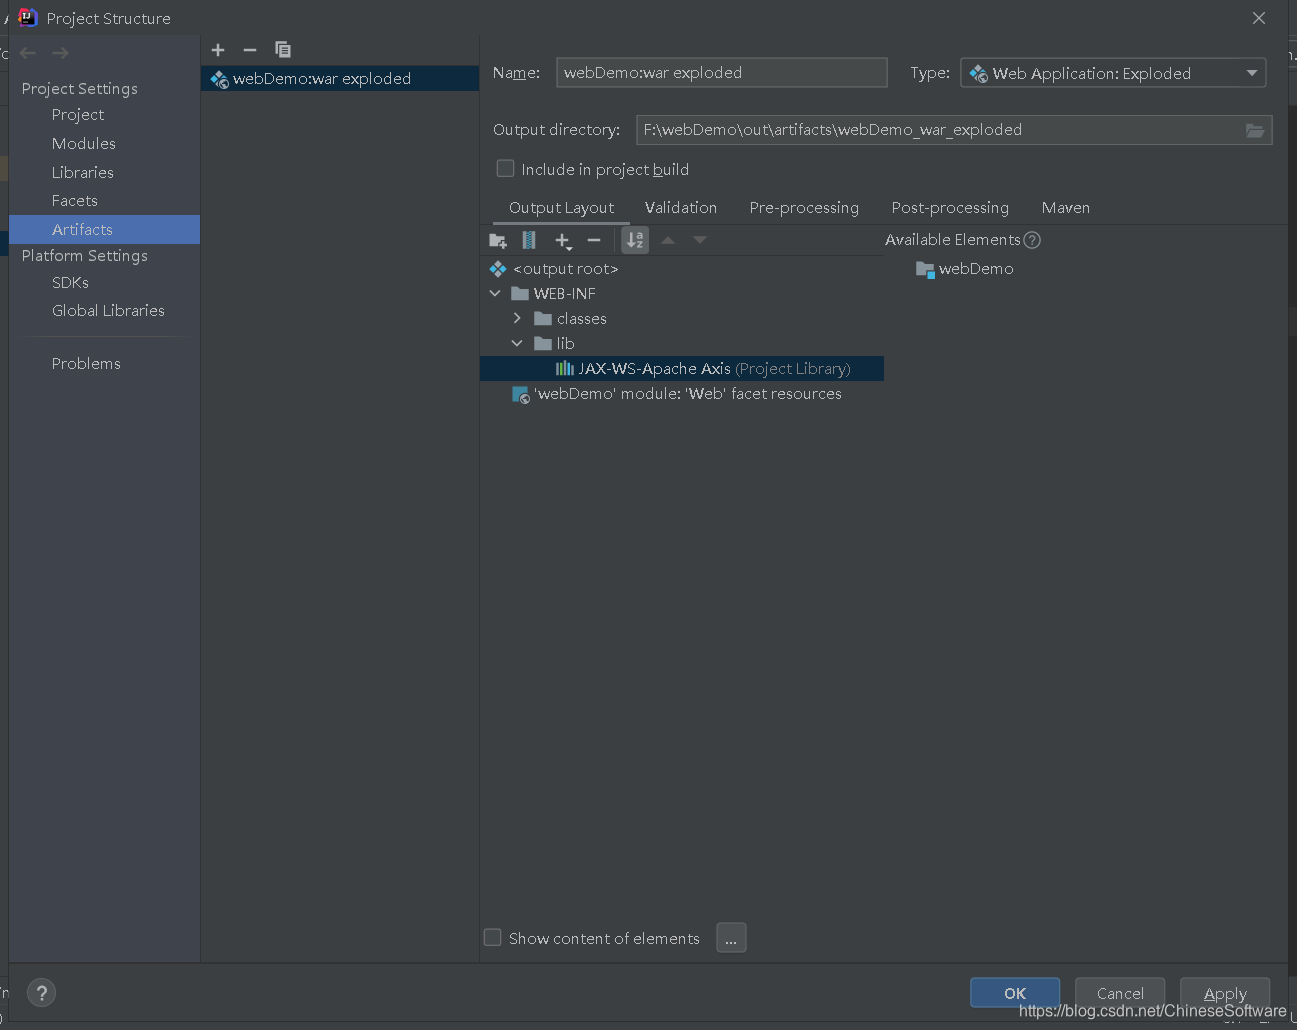This screenshot has height=1030, width=1297.
Task: Click the Move Up arrow icon
Action: [x=668, y=240]
